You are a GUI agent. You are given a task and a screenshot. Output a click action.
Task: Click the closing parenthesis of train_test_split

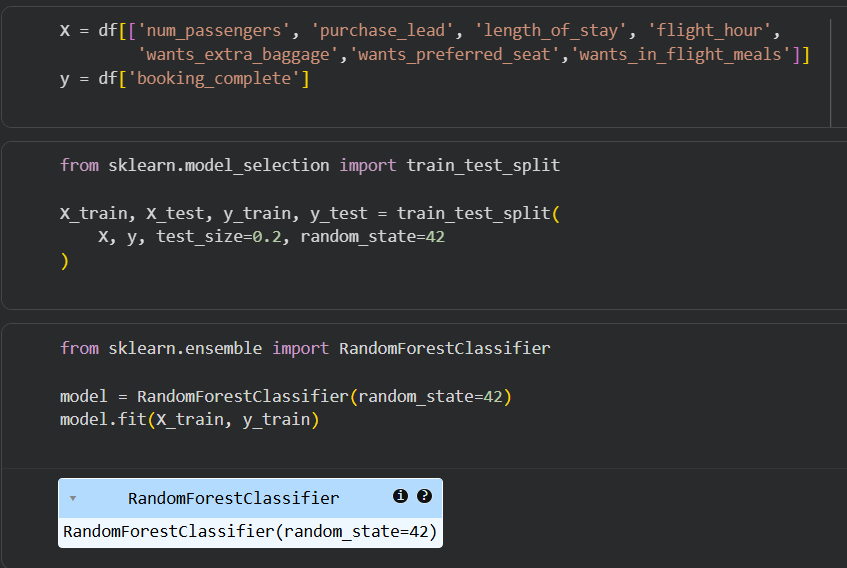coord(65,261)
